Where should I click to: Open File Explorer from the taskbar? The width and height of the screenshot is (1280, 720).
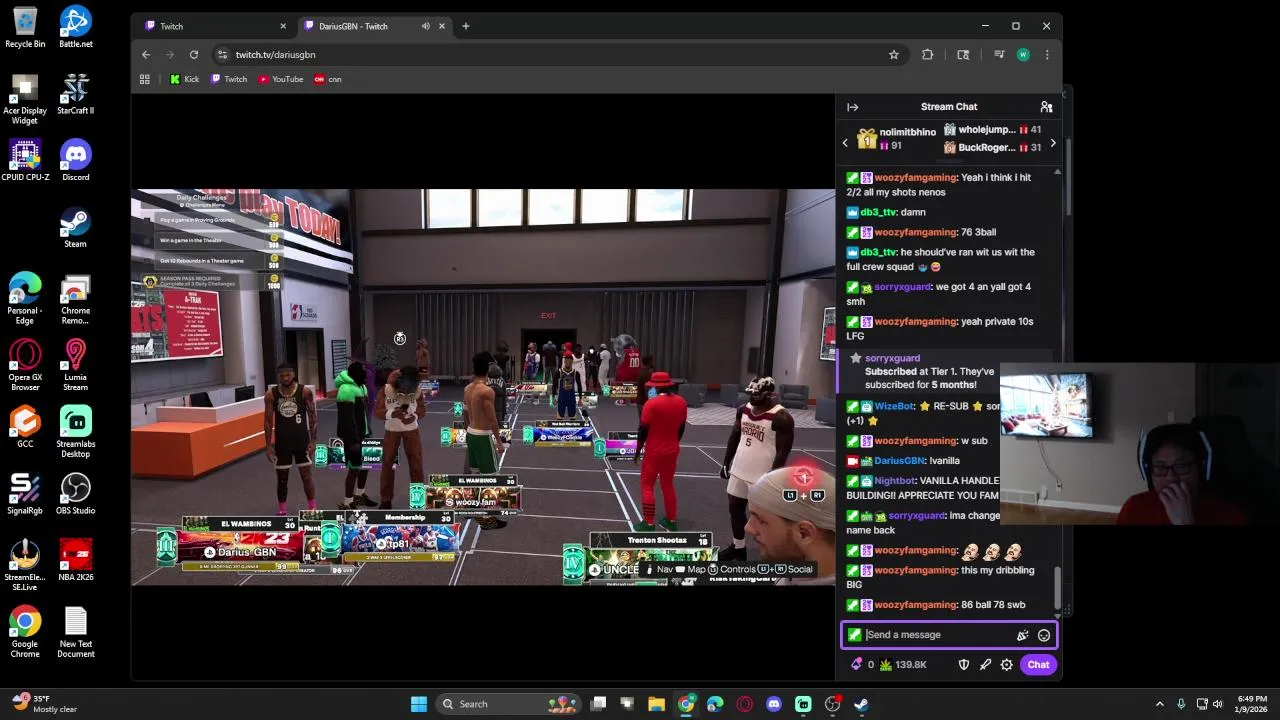tap(656, 704)
